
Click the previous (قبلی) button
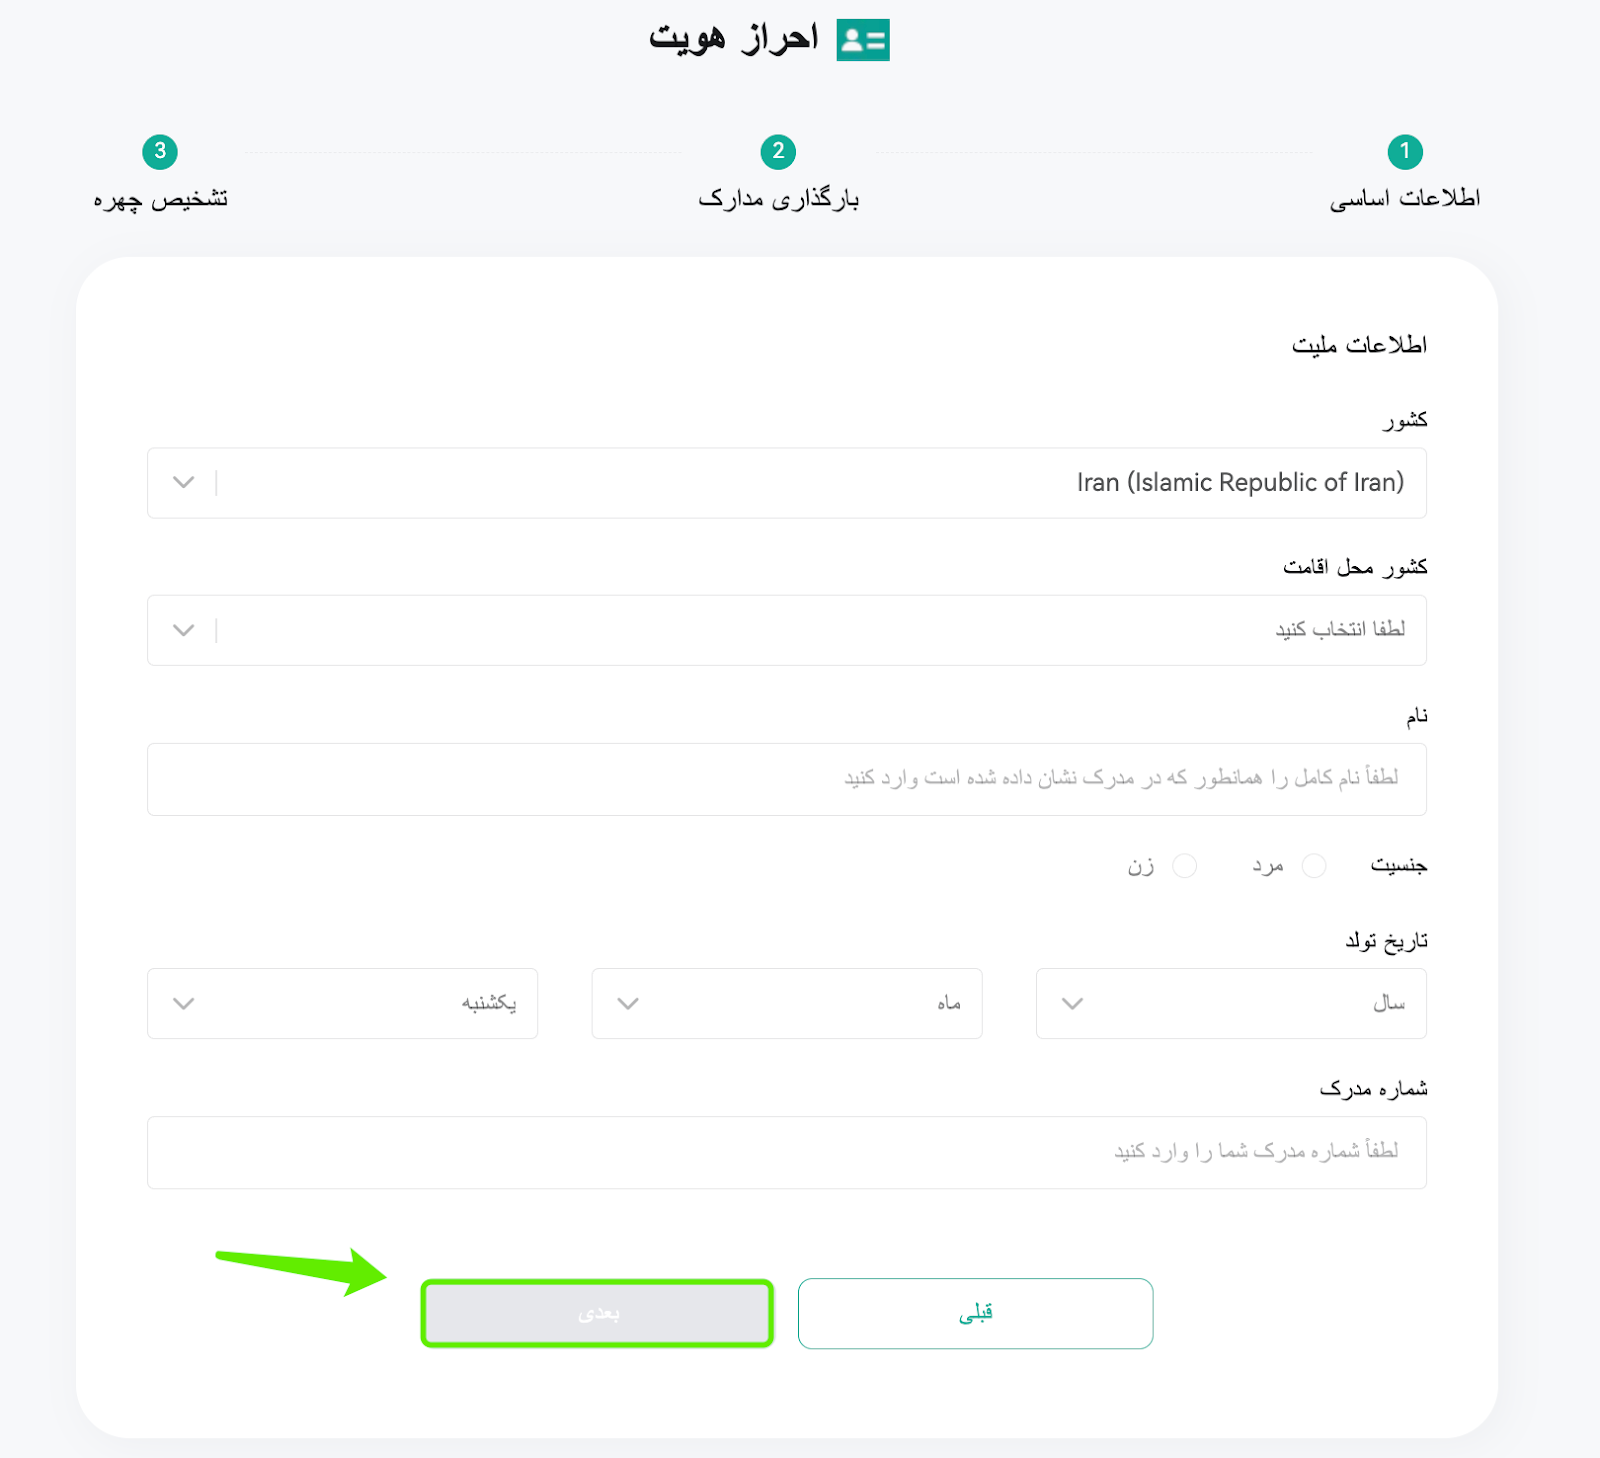976,1313
